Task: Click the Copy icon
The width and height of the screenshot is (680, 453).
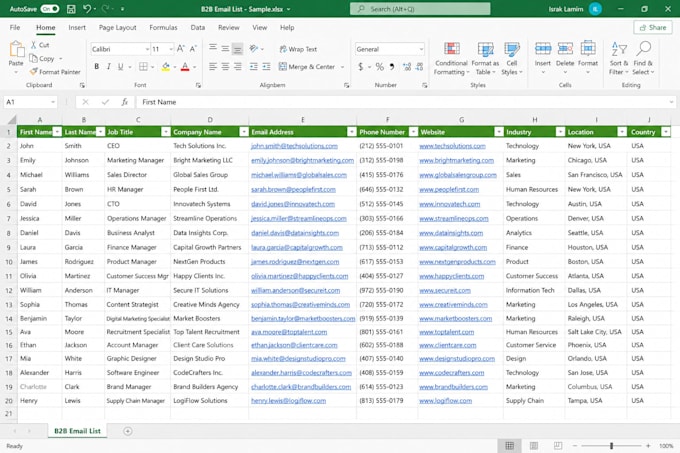Action: click(33, 58)
